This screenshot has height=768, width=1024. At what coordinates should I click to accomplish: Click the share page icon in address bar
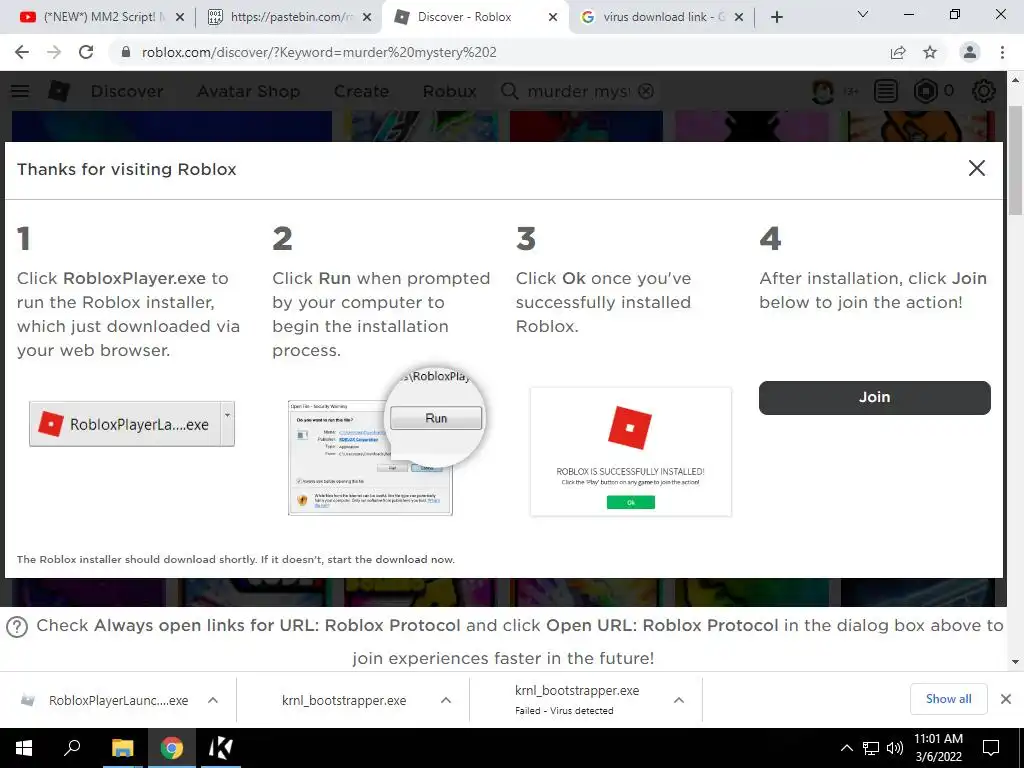[x=898, y=52]
